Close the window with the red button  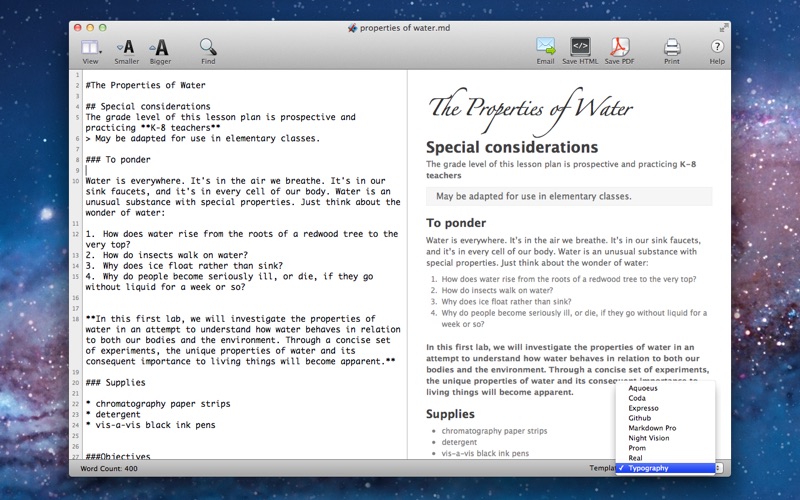click(x=78, y=28)
